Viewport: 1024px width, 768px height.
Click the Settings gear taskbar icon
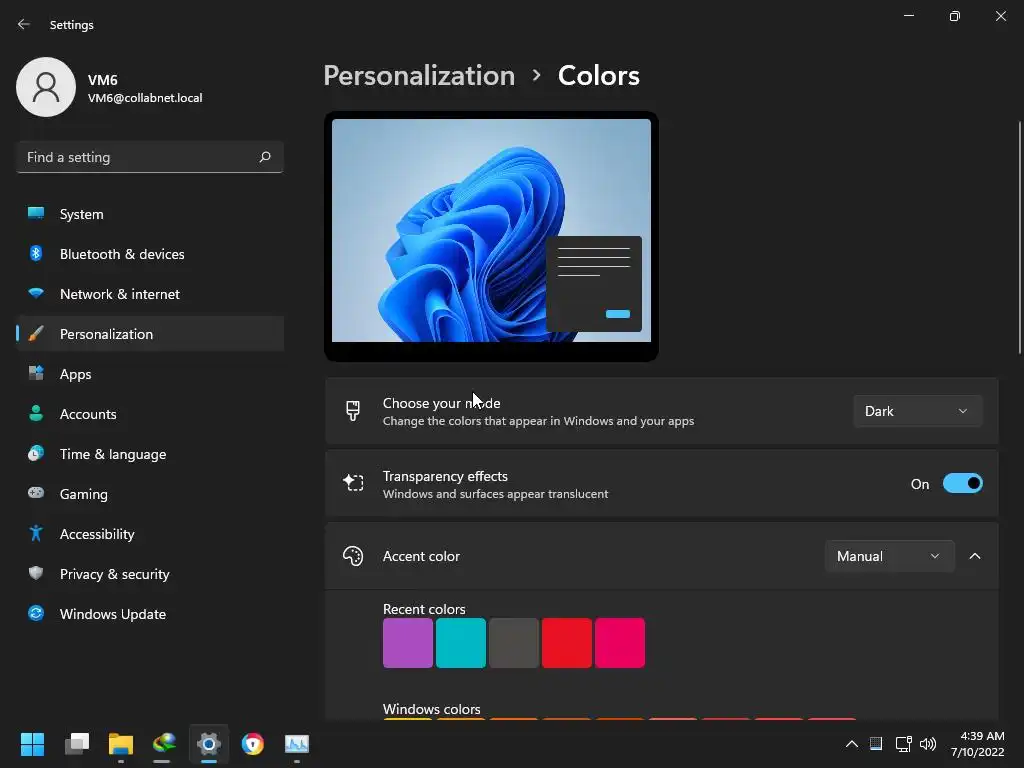click(209, 744)
